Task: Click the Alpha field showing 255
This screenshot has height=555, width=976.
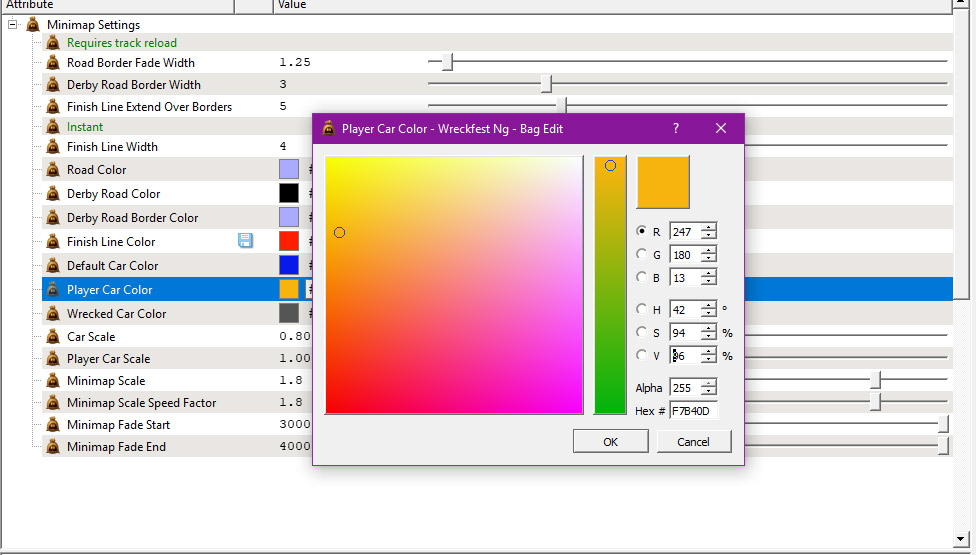Action: click(685, 388)
